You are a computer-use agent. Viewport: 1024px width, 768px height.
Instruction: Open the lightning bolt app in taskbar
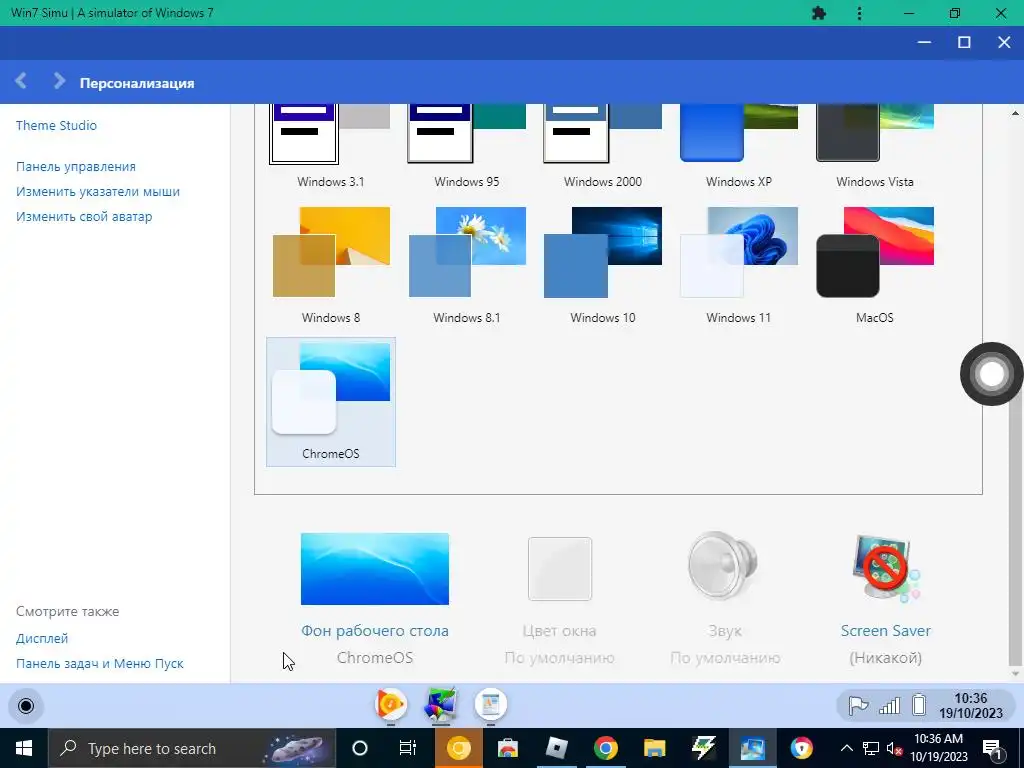703,748
